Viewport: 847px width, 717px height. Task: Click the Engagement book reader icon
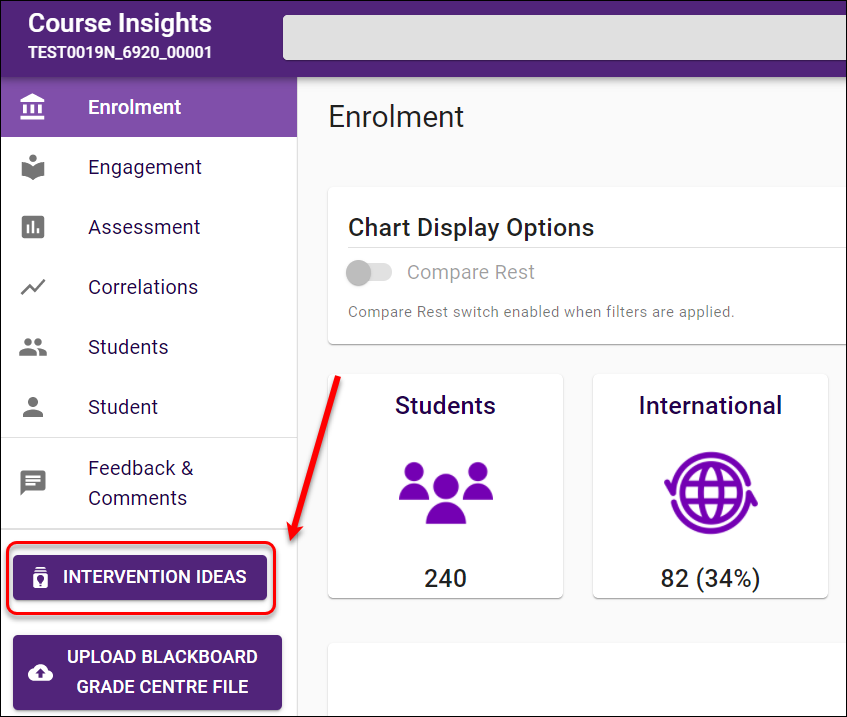click(33, 167)
